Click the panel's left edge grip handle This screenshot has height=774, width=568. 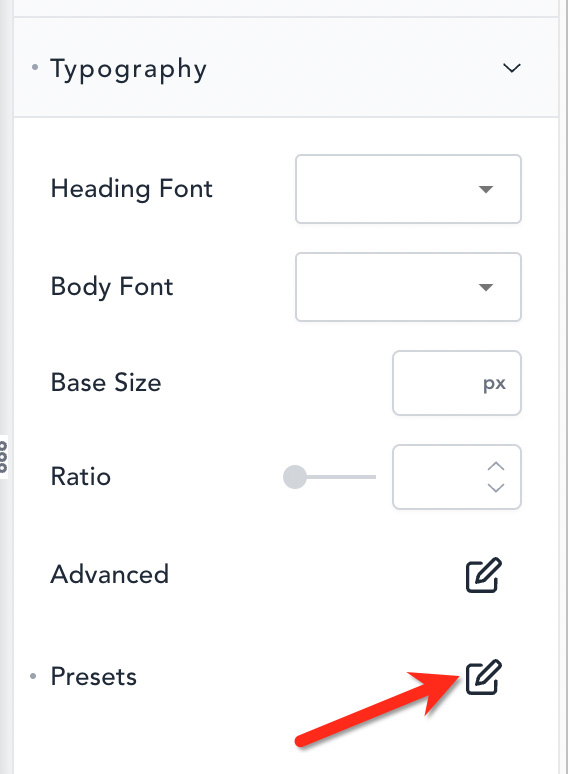pos(3,457)
